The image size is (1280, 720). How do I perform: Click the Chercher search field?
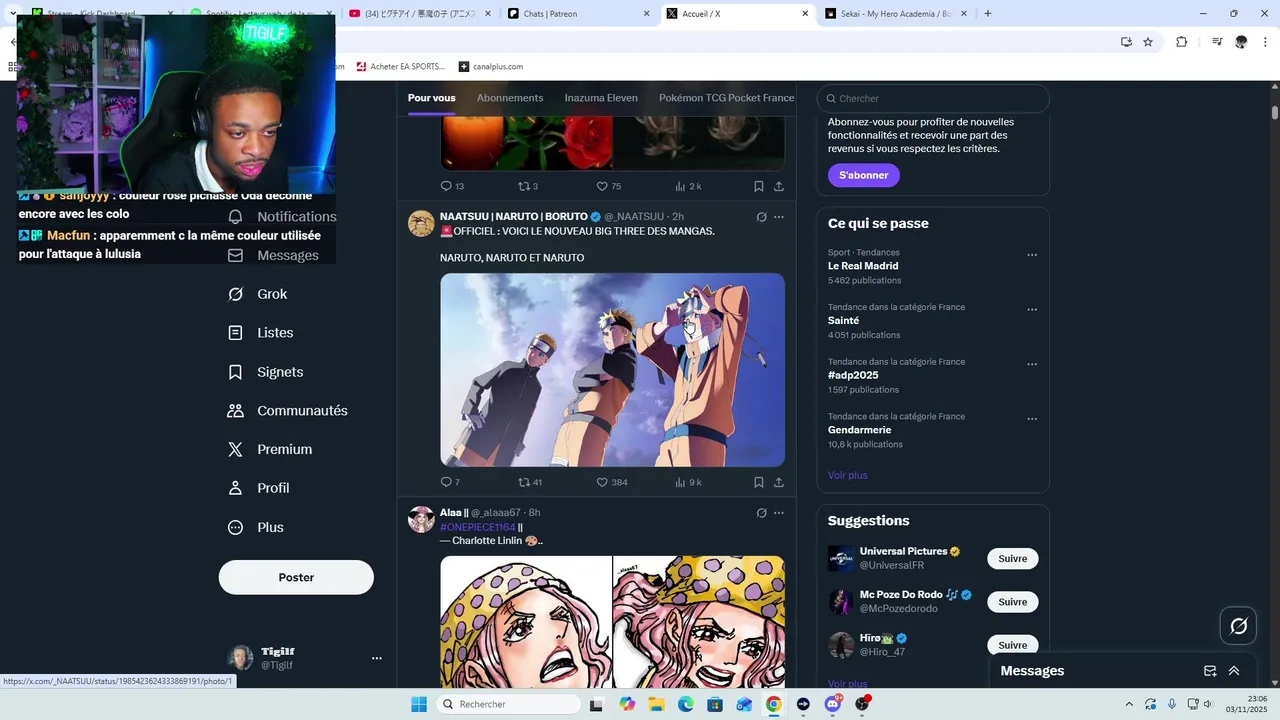pyautogui.click(x=933, y=98)
